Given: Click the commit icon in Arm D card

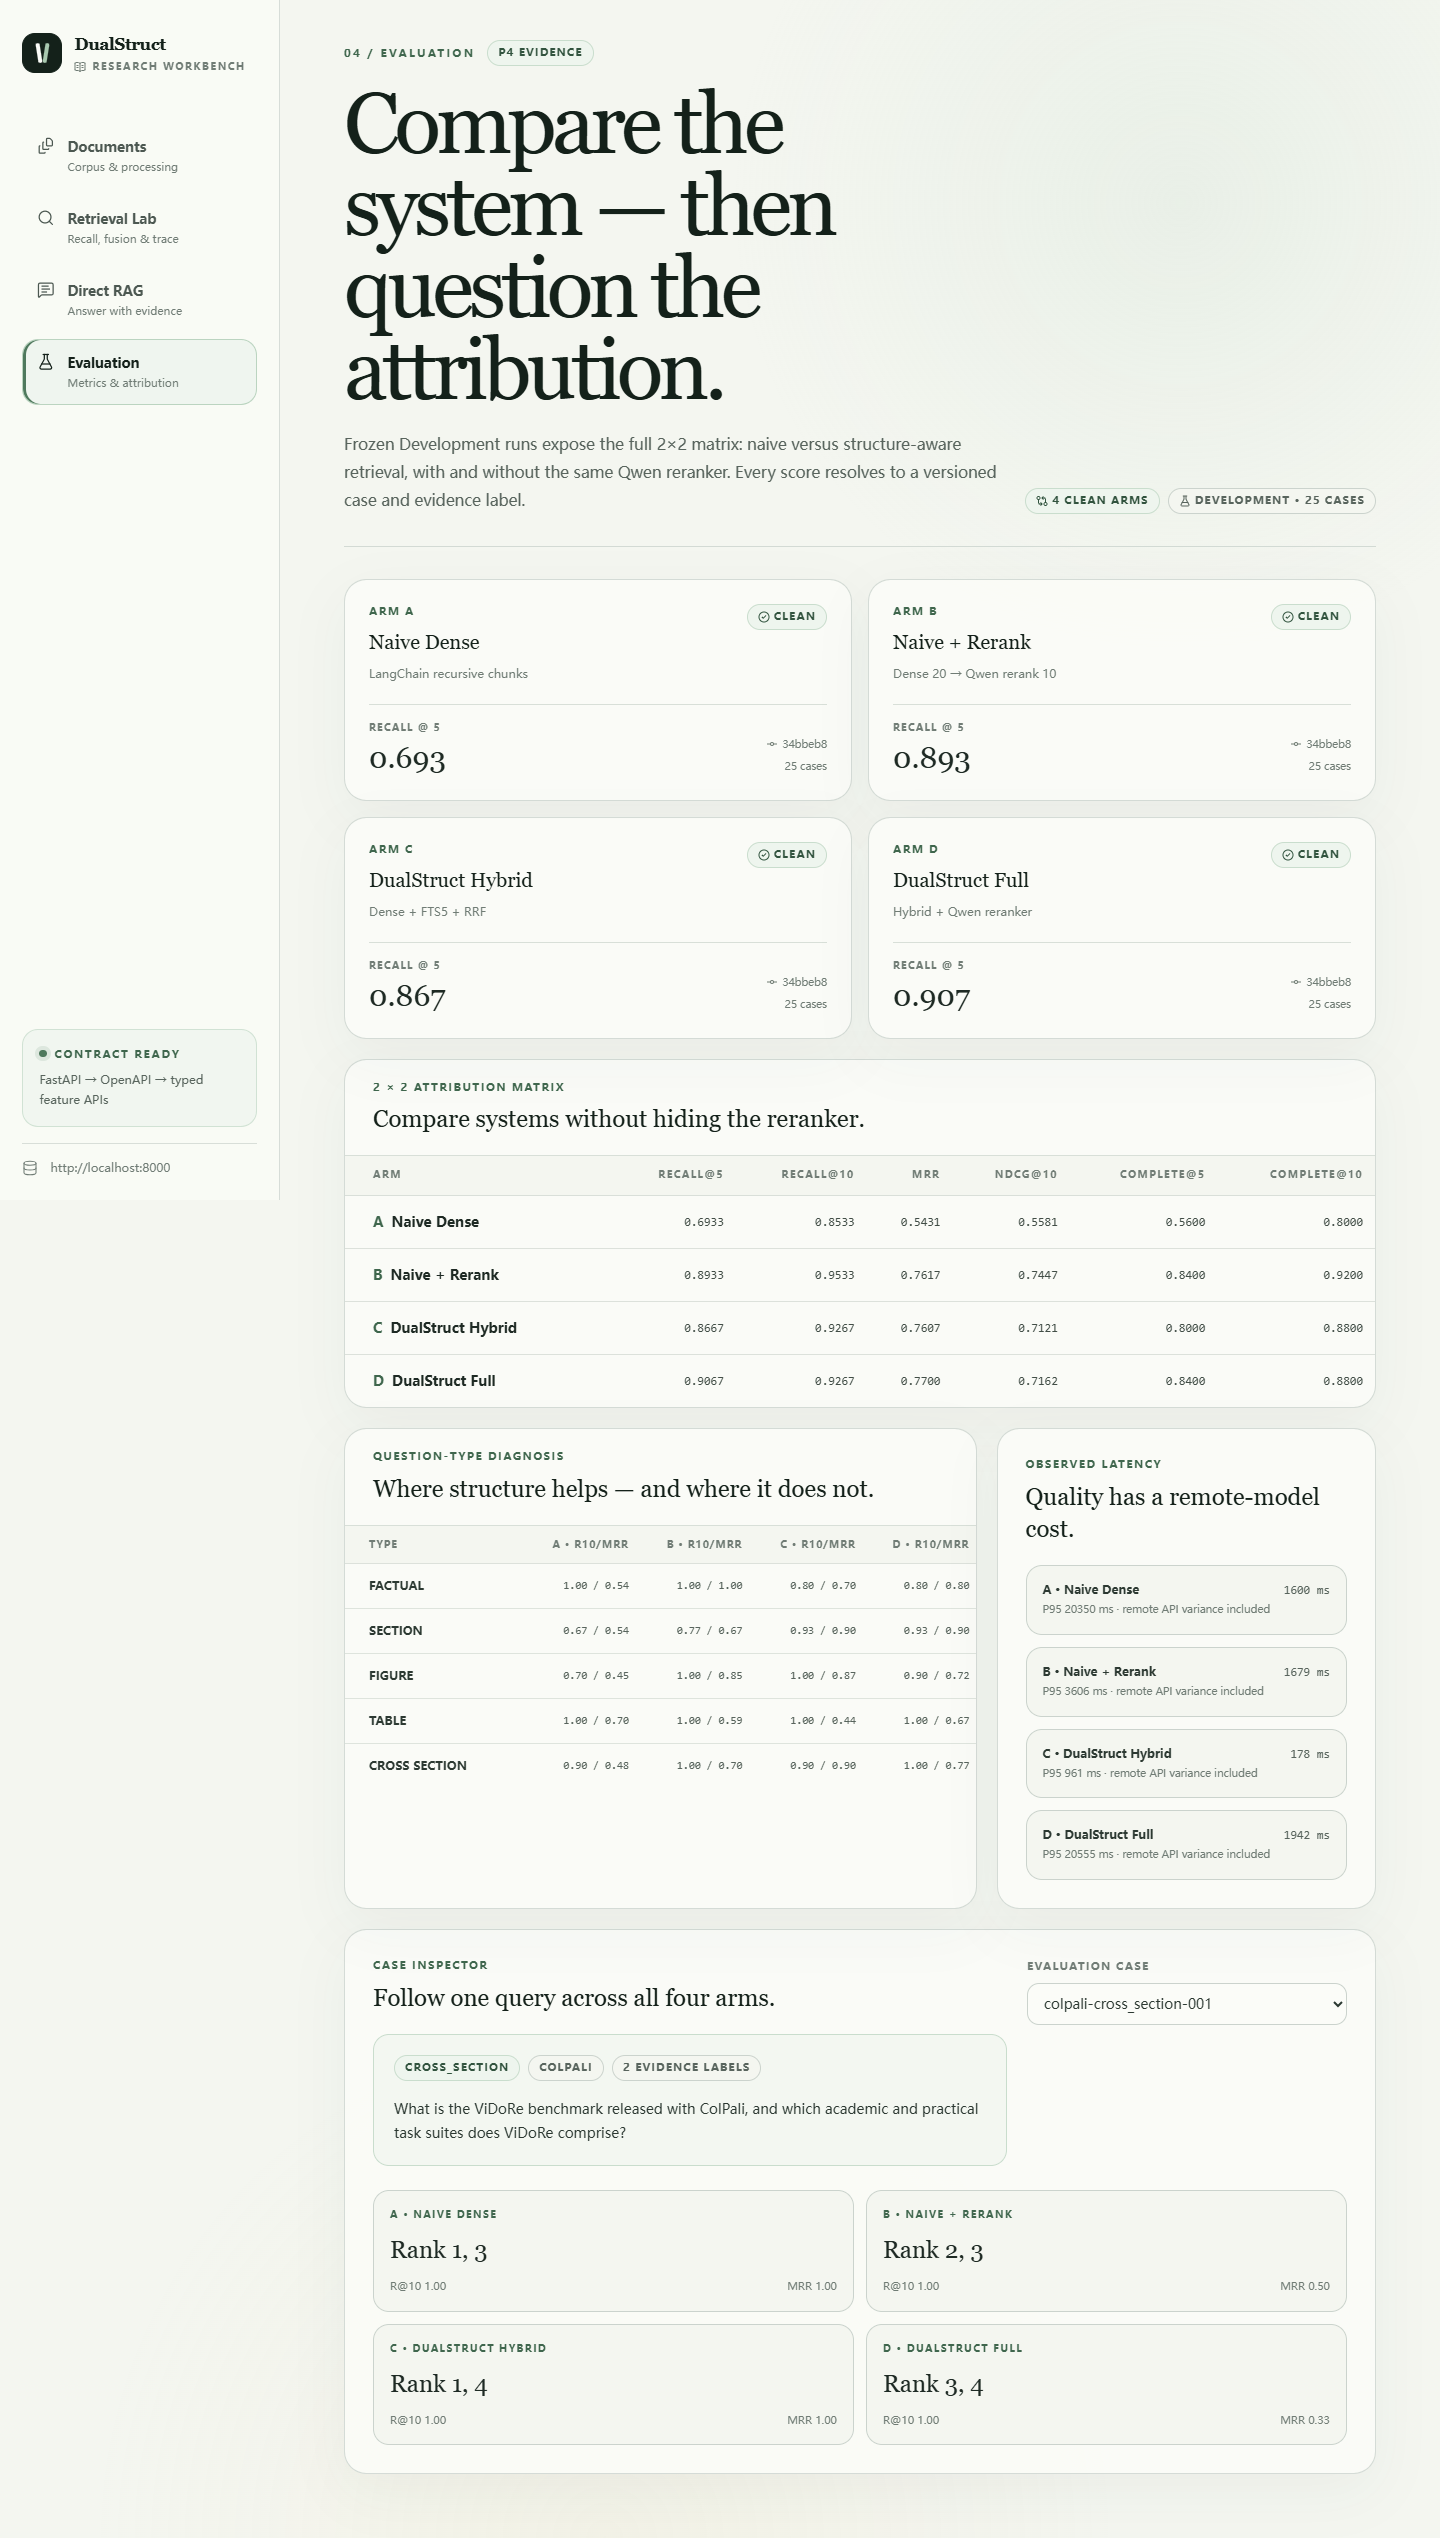Looking at the screenshot, I should (x=1296, y=982).
